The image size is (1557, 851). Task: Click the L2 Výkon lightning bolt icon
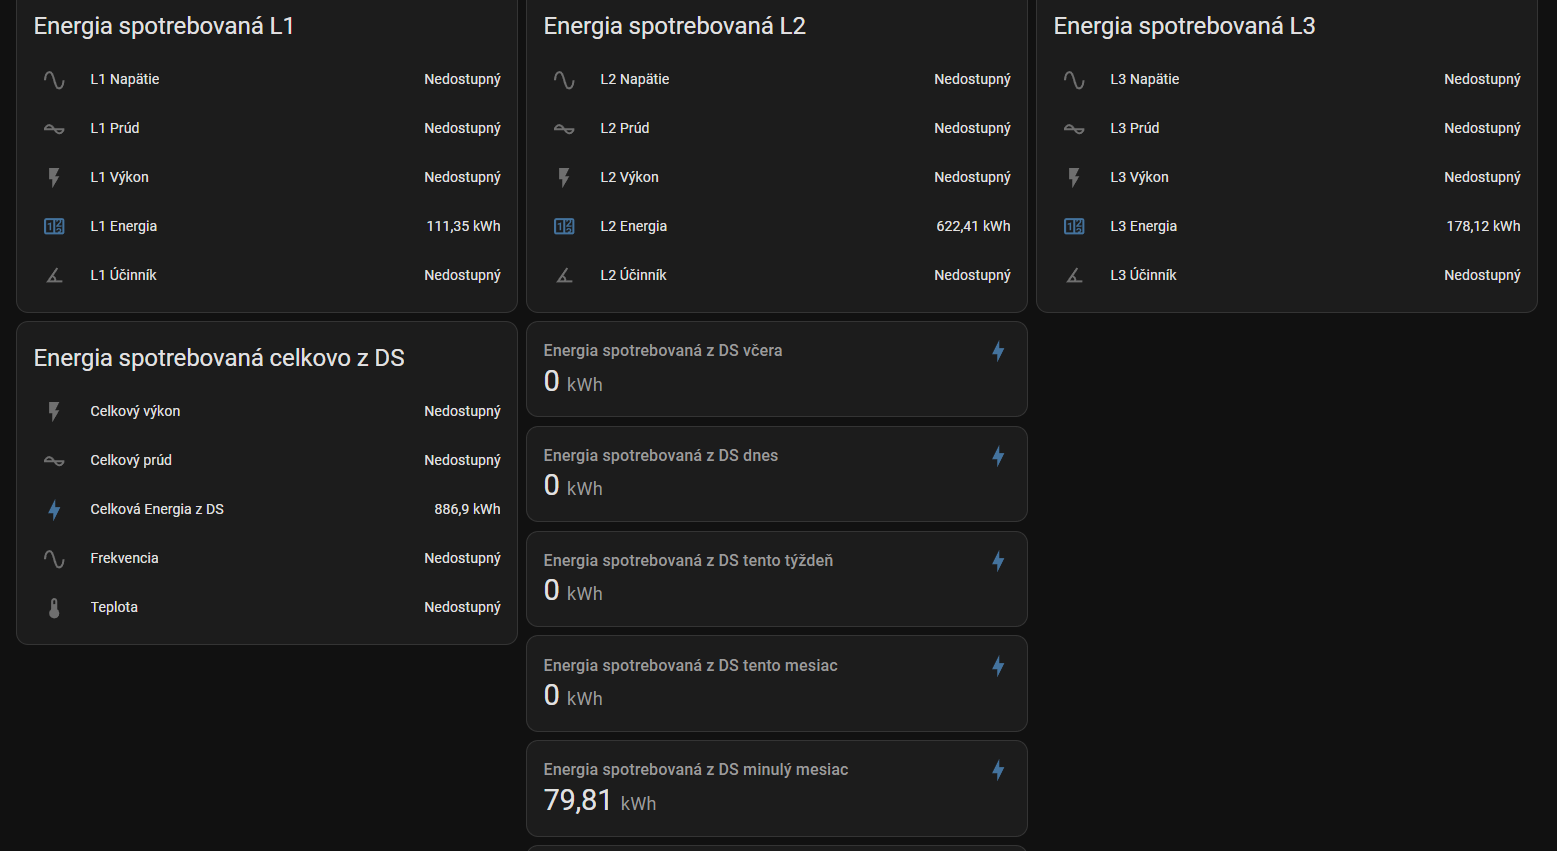564,178
